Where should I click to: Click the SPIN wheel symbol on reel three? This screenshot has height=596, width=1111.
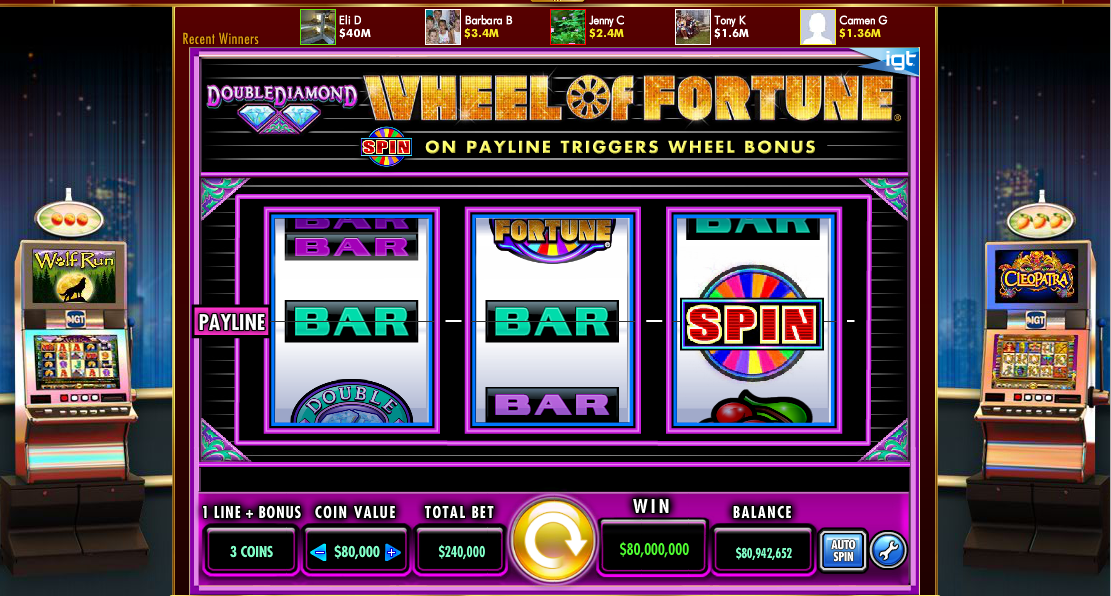tap(752, 324)
